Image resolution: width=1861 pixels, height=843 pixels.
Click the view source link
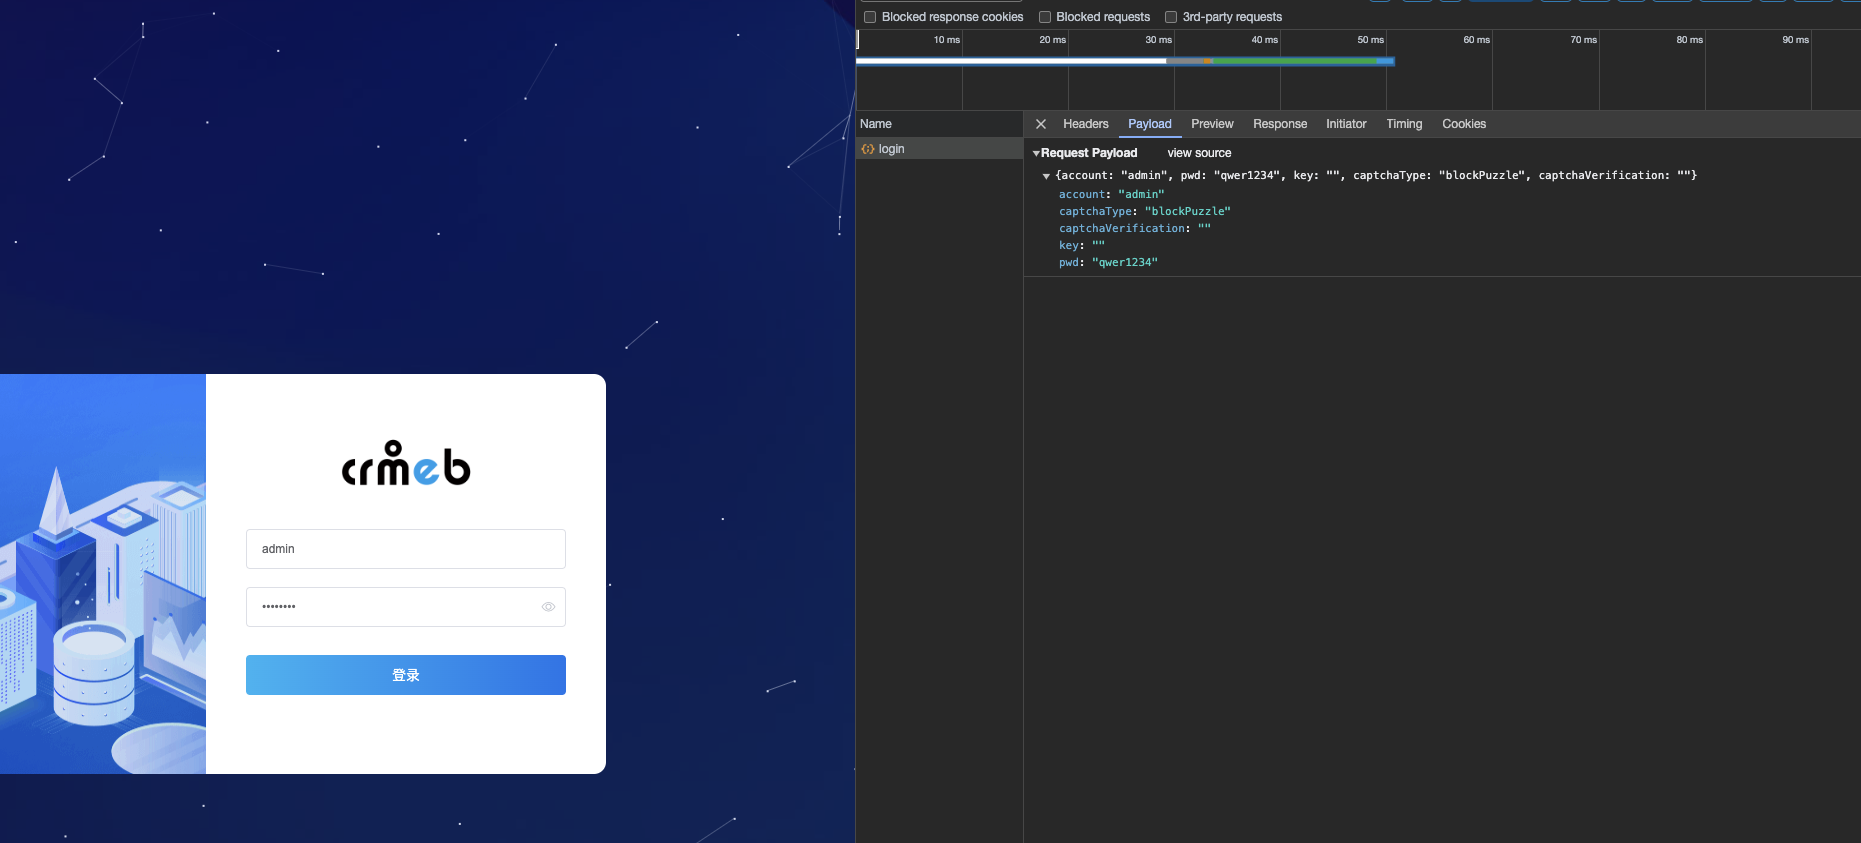(1199, 153)
